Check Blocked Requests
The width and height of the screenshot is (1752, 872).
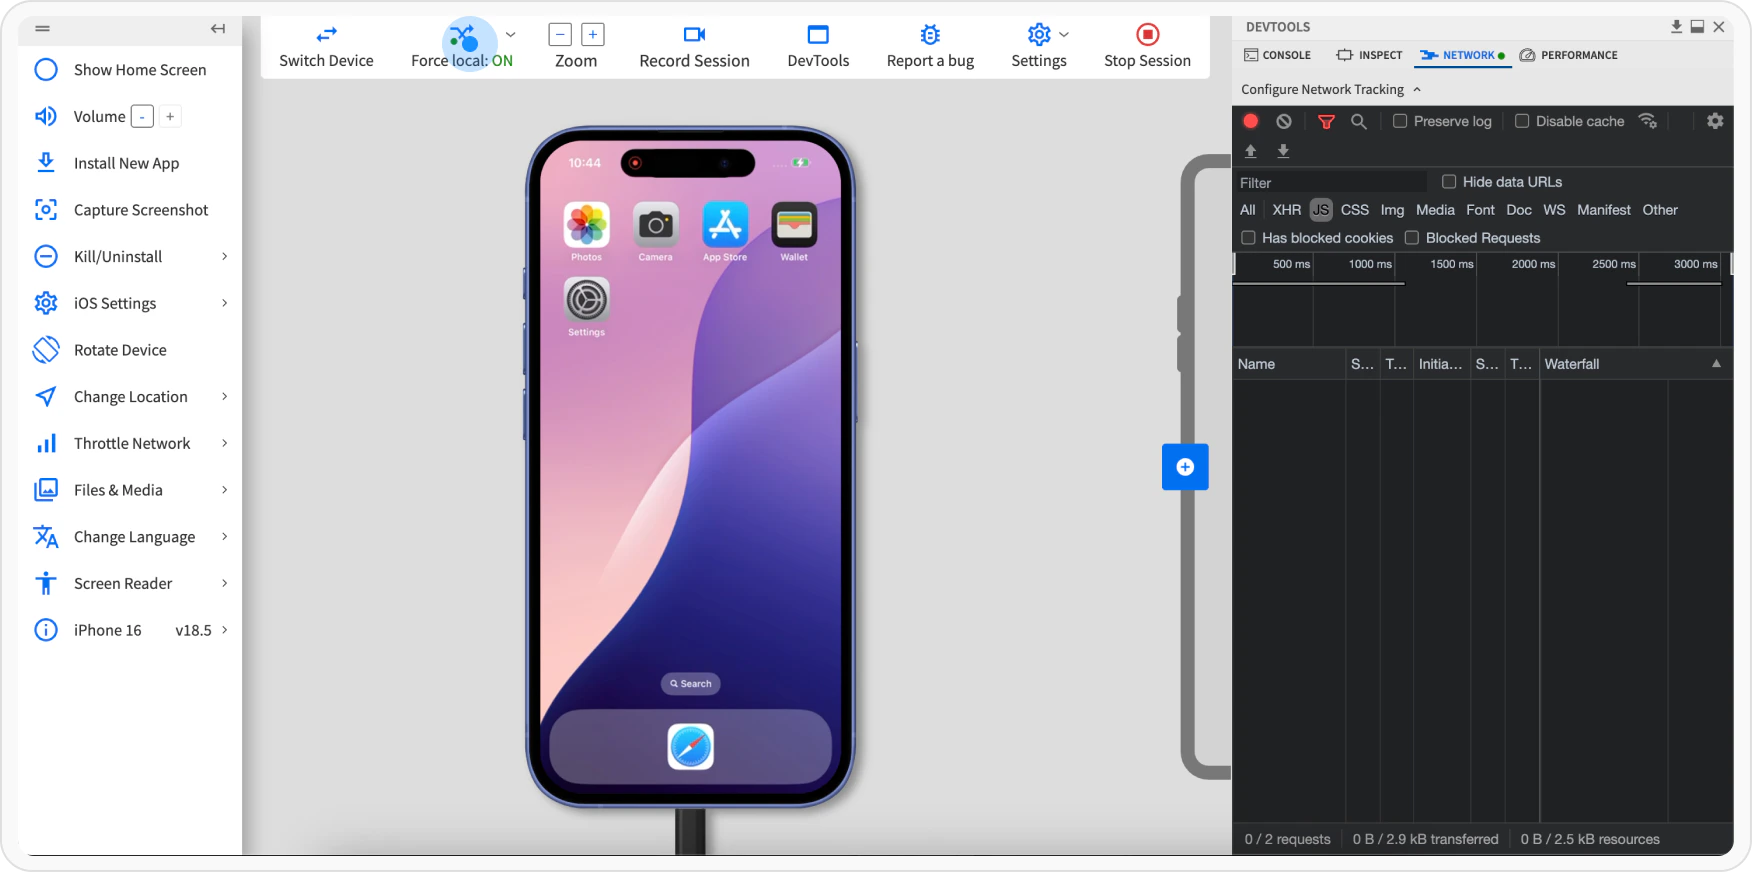pos(1412,238)
